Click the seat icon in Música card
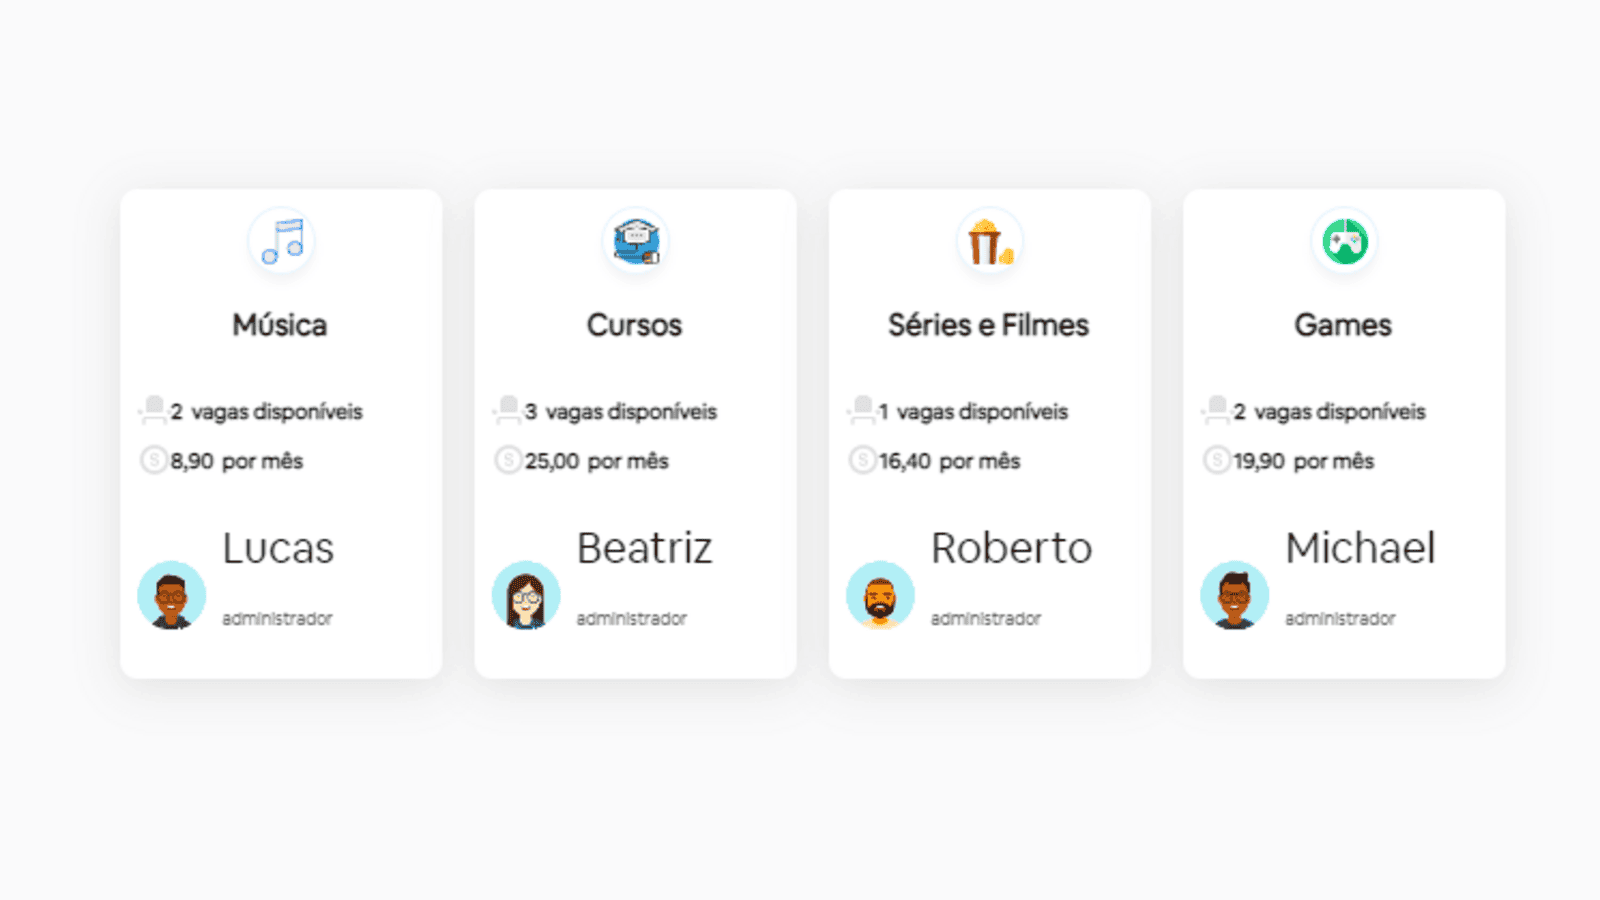This screenshot has width=1600, height=900. coord(153,410)
